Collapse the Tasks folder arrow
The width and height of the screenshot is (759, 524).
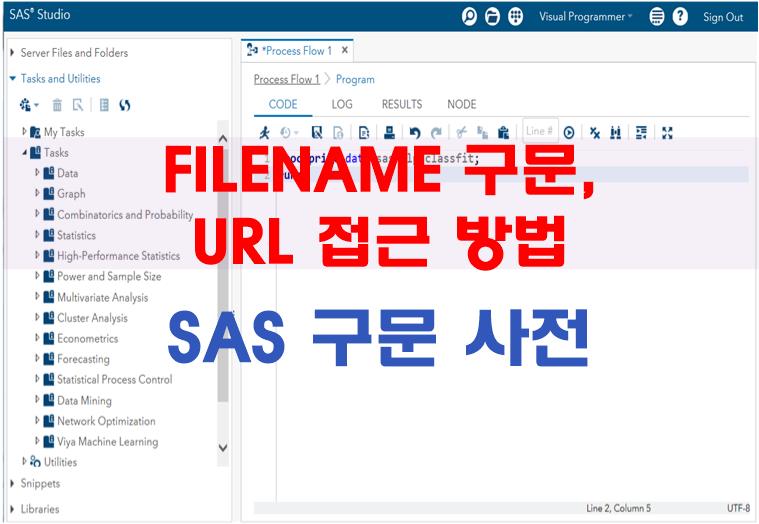pyautogui.click(x=24, y=152)
